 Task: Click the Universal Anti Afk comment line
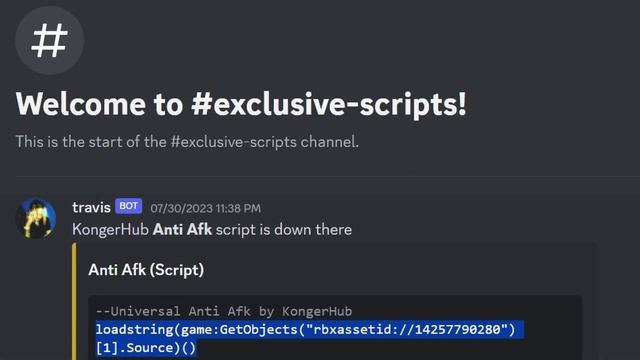pyautogui.click(x=224, y=311)
